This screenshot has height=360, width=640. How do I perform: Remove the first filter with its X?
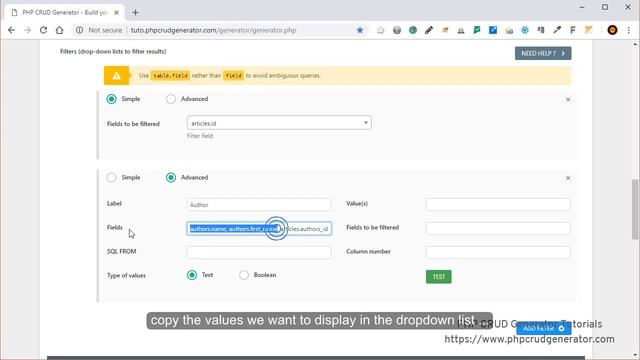[x=568, y=100]
